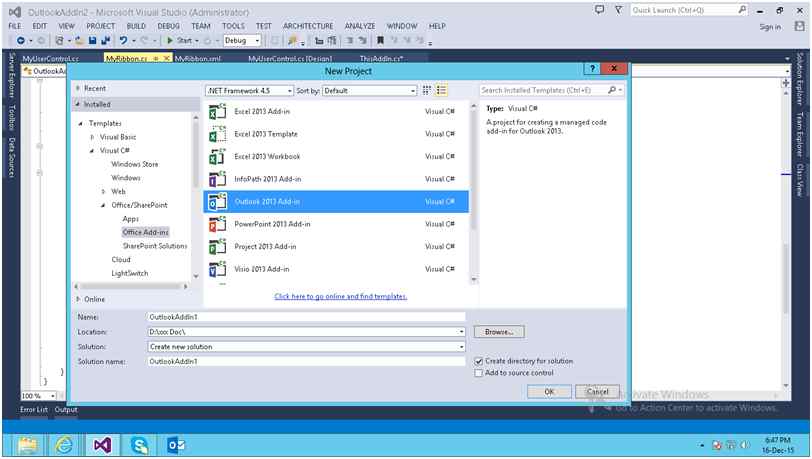
Task: Collapse the Visual C# tree node
Action: coord(92,151)
